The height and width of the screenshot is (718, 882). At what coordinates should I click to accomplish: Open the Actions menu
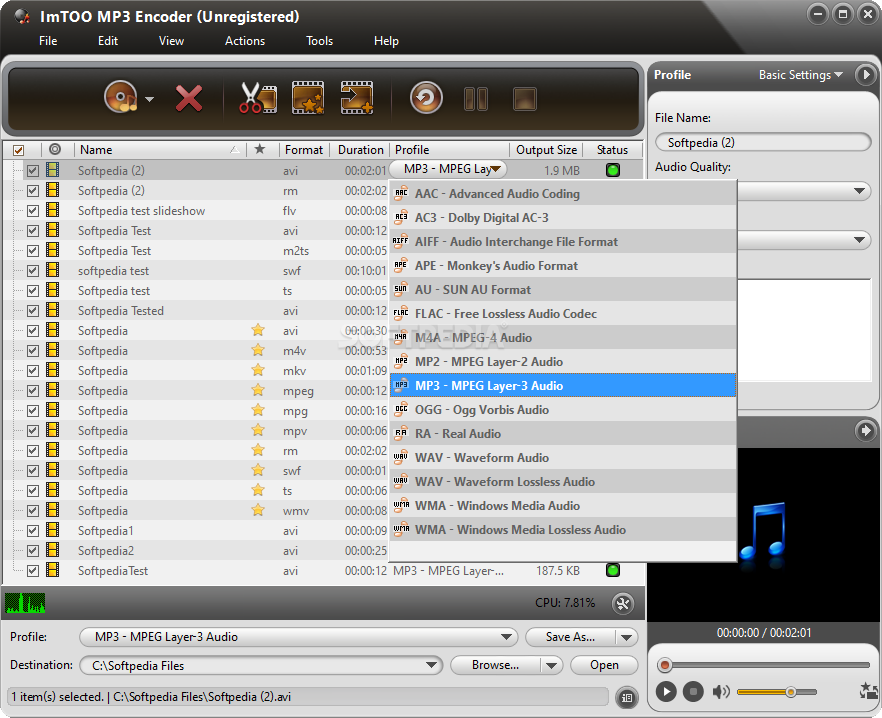coord(245,41)
